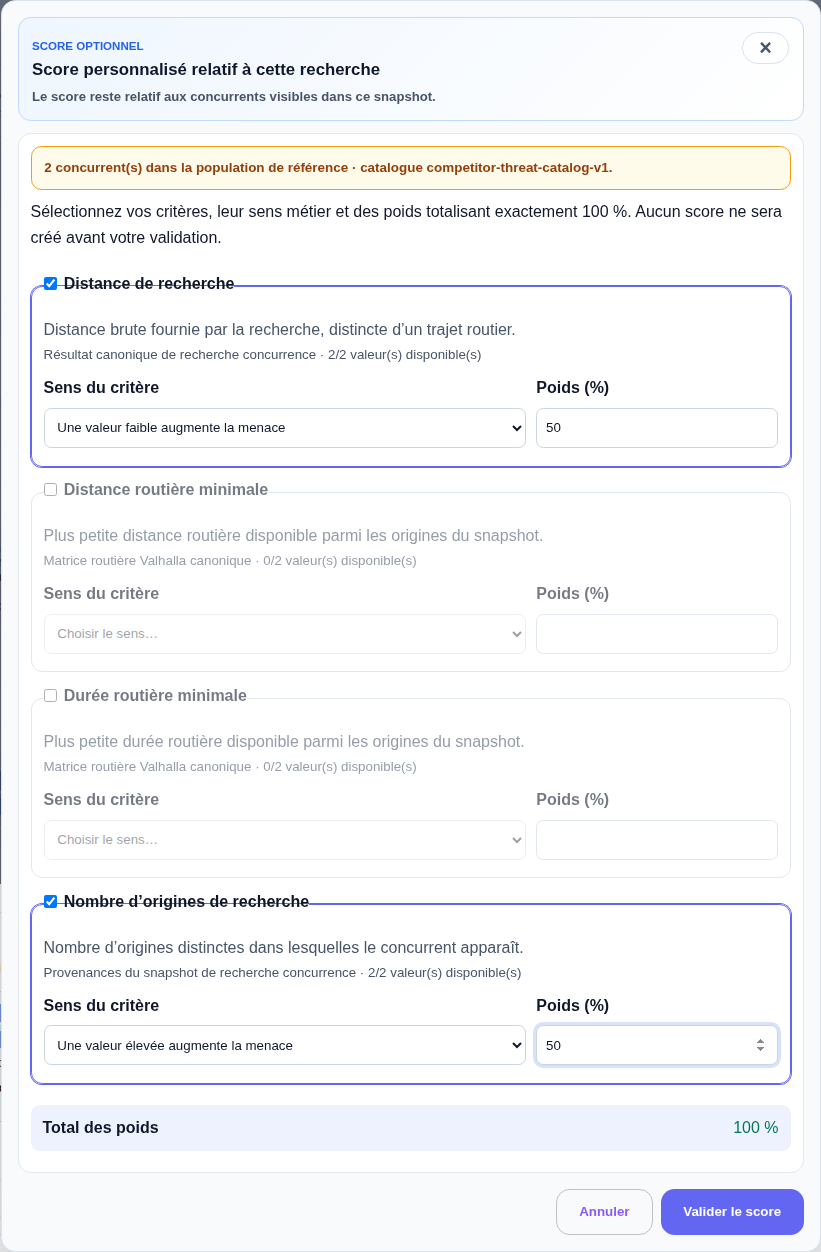This screenshot has width=821, height=1252.
Task: Click the Durée routière minimale legend label
Action: 155,696
